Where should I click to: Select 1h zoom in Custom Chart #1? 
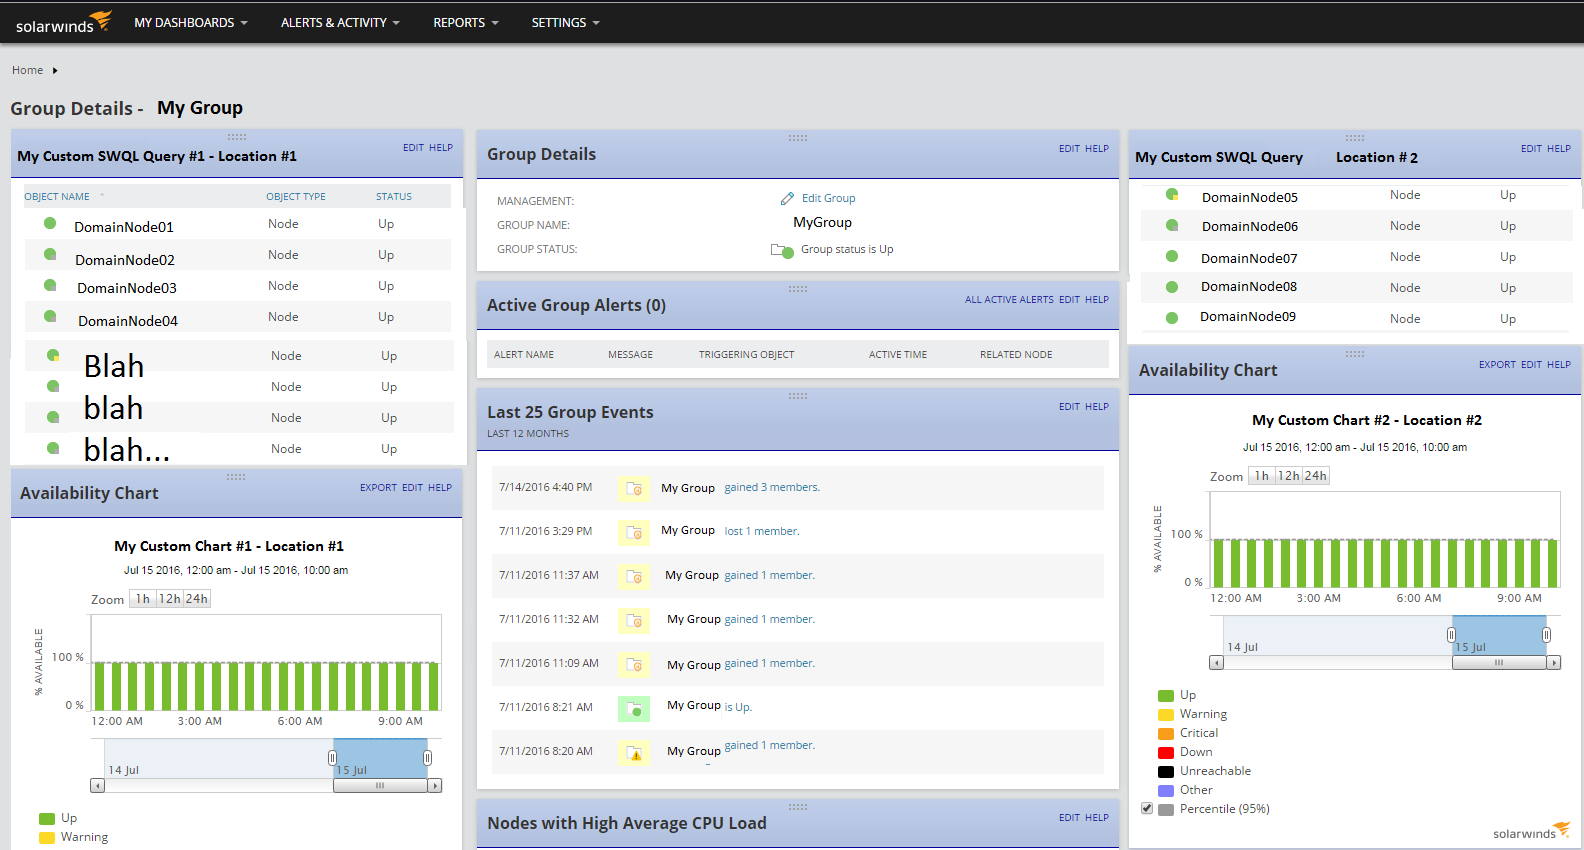pos(143,599)
